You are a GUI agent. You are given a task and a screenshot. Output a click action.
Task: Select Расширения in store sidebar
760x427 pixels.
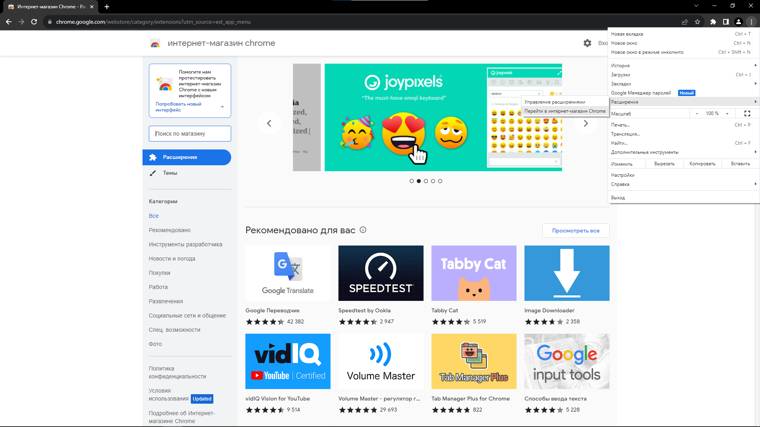187,157
